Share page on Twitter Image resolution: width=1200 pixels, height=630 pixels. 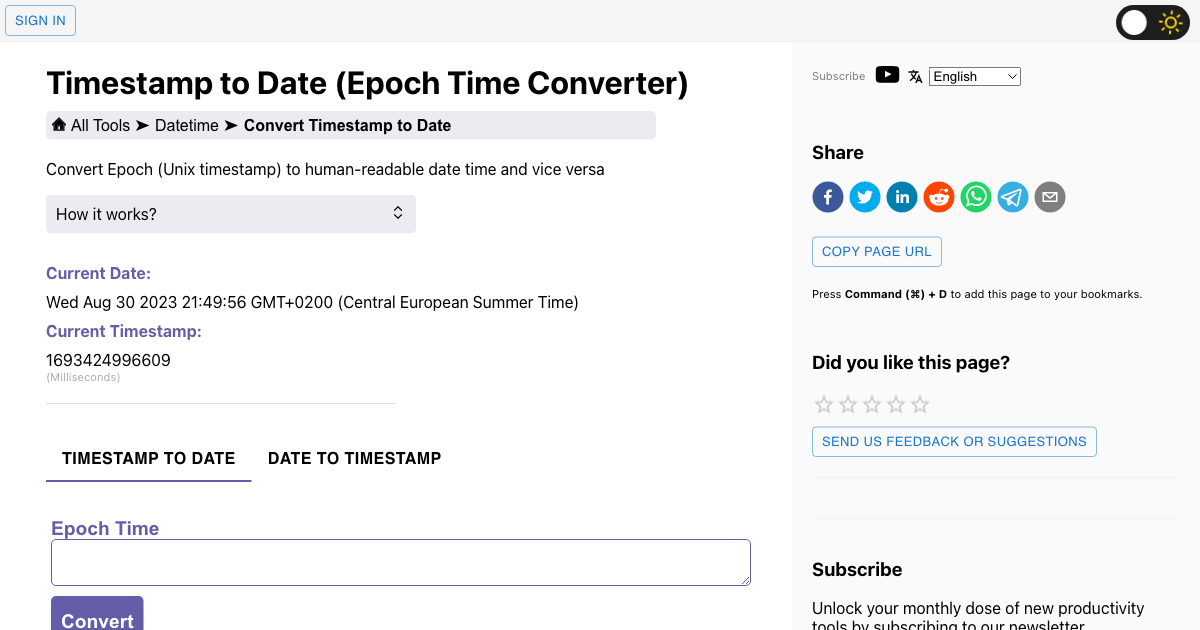tap(865, 197)
